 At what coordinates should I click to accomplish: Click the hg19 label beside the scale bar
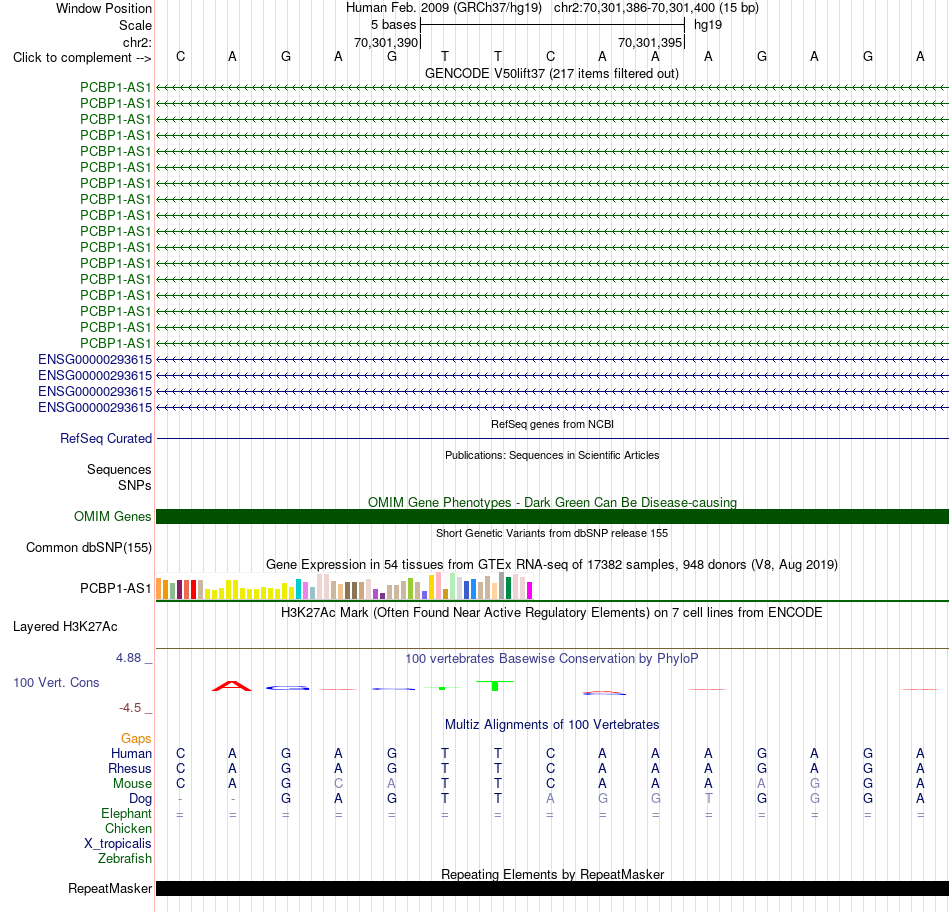(x=708, y=25)
